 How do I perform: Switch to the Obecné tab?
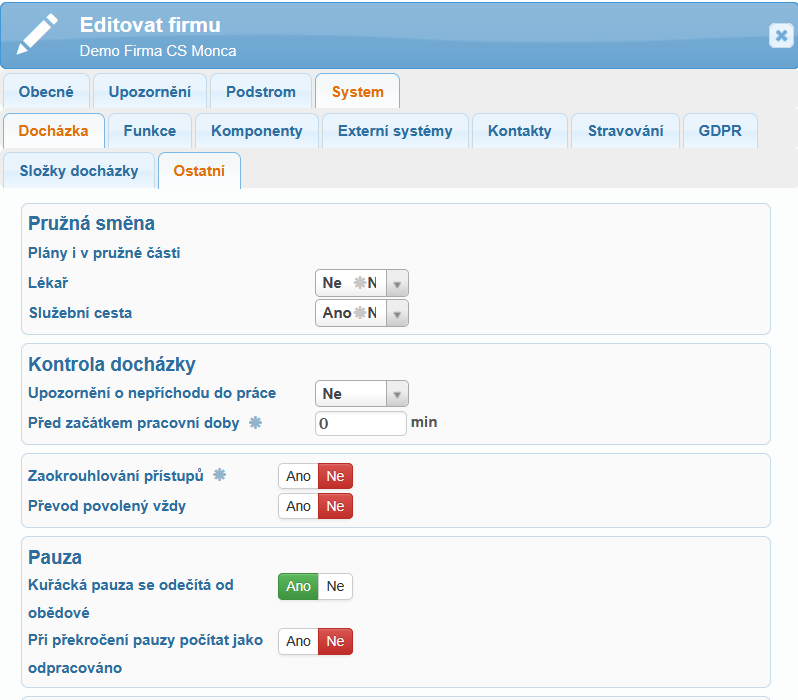tap(46, 92)
